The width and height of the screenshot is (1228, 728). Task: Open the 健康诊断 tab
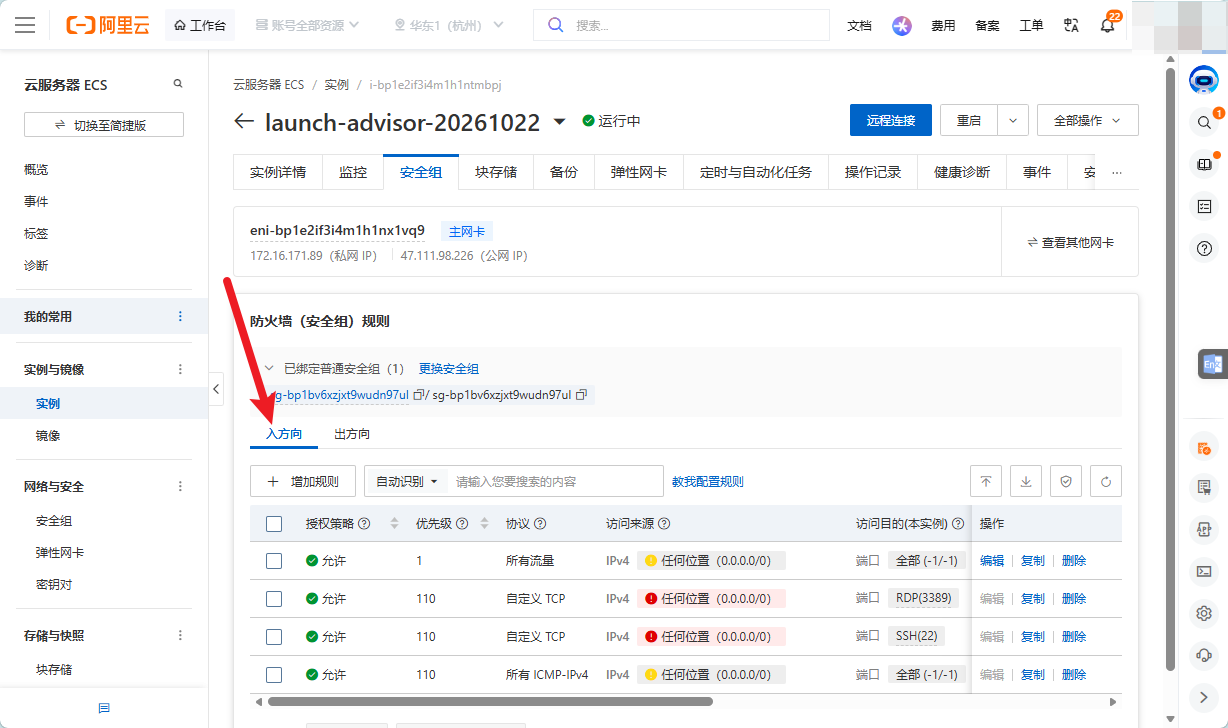tap(962, 172)
